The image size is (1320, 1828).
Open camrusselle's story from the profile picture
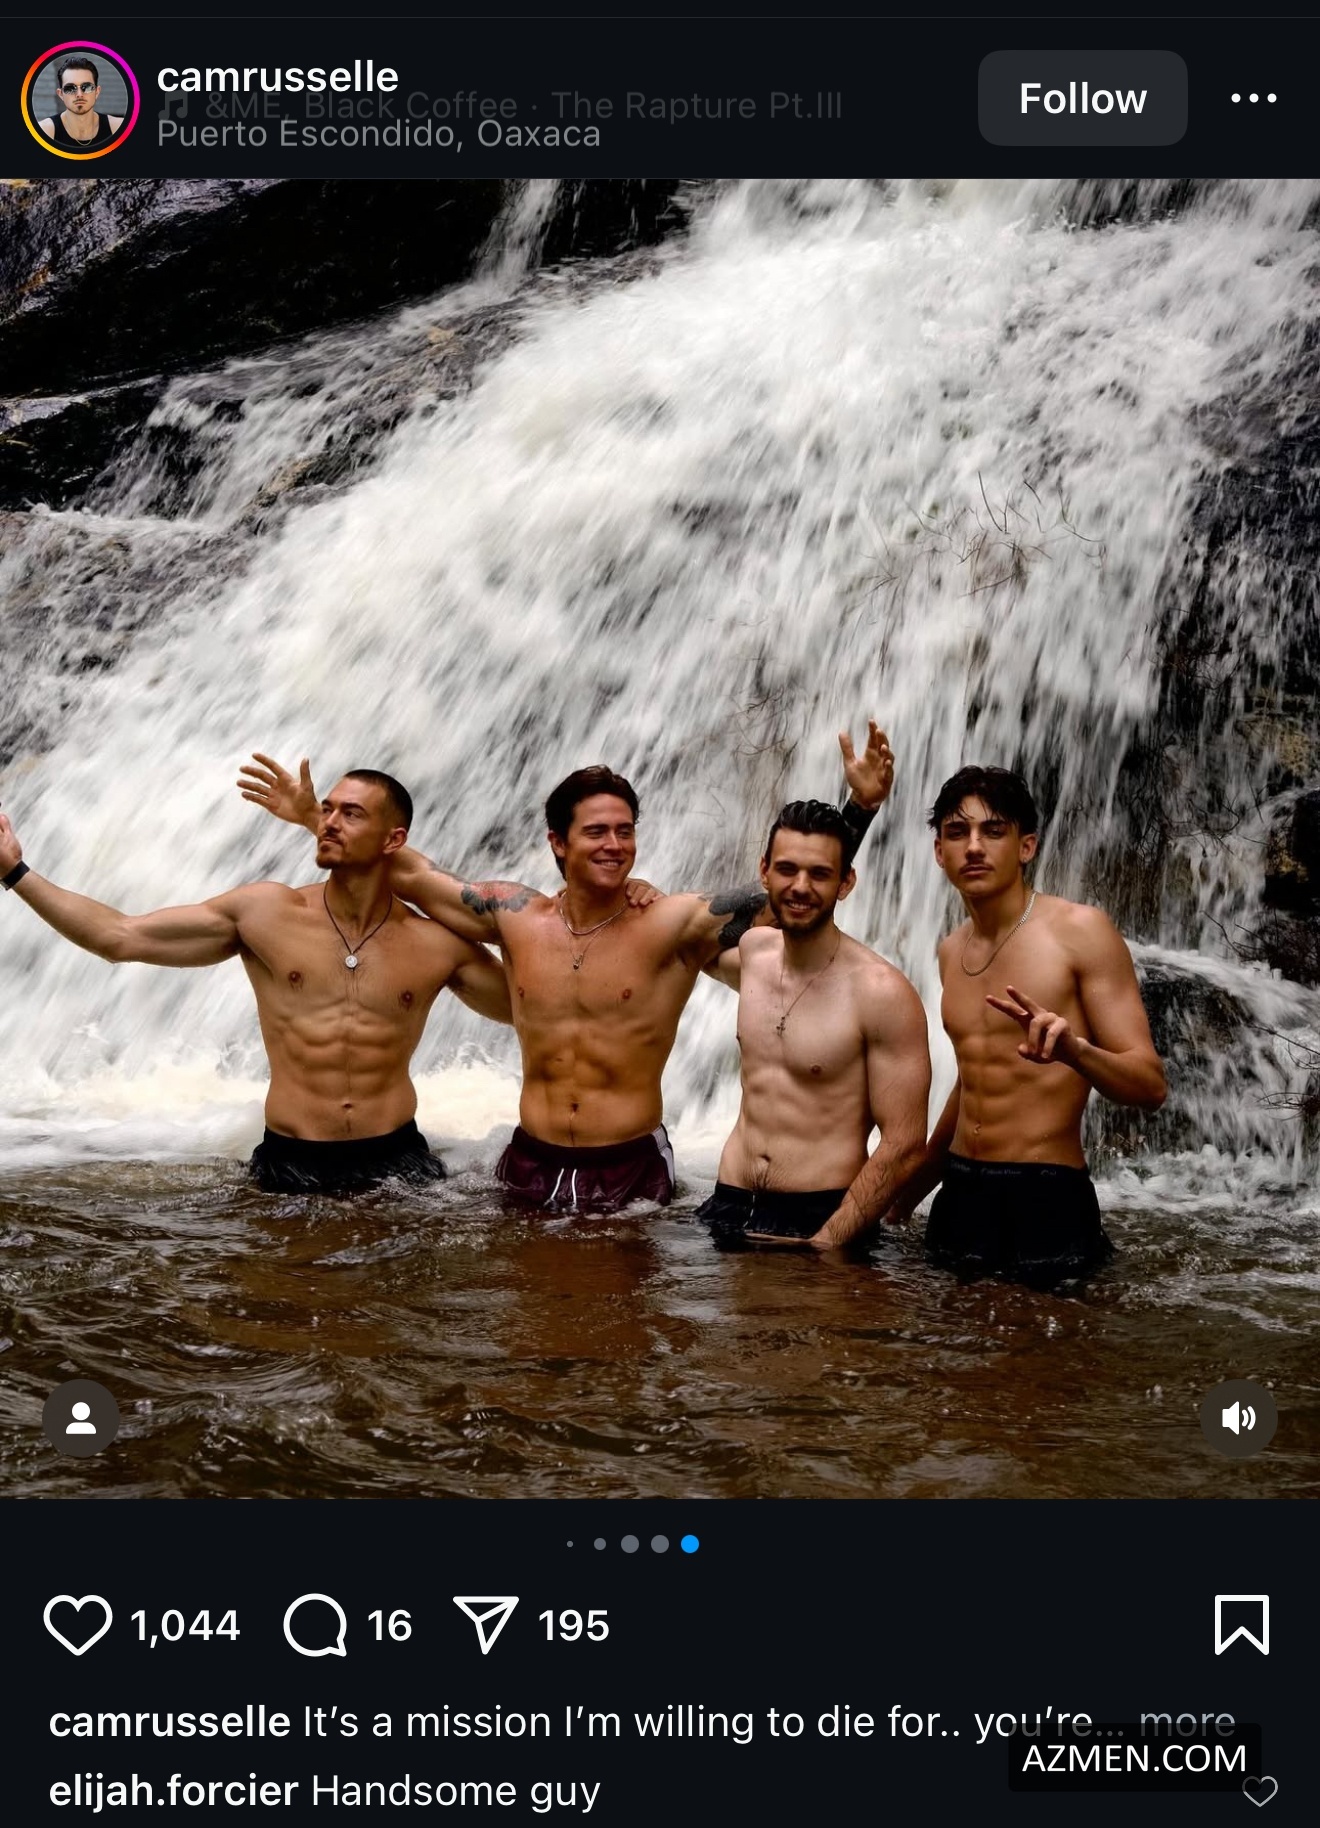pos(80,100)
